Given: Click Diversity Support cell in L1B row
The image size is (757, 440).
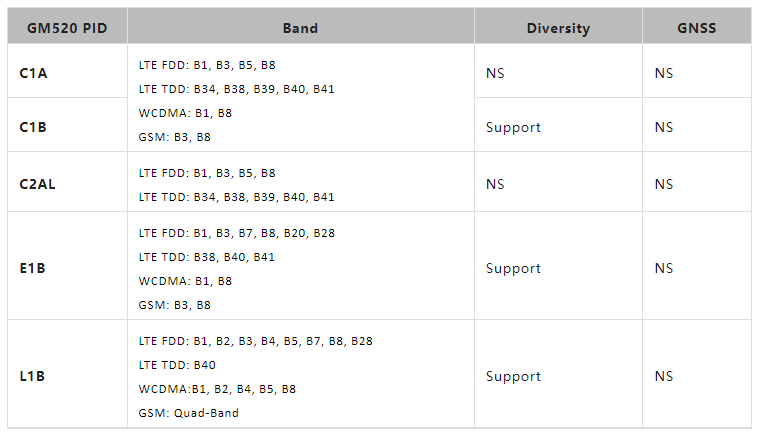Looking at the screenshot, I should coord(513,376).
